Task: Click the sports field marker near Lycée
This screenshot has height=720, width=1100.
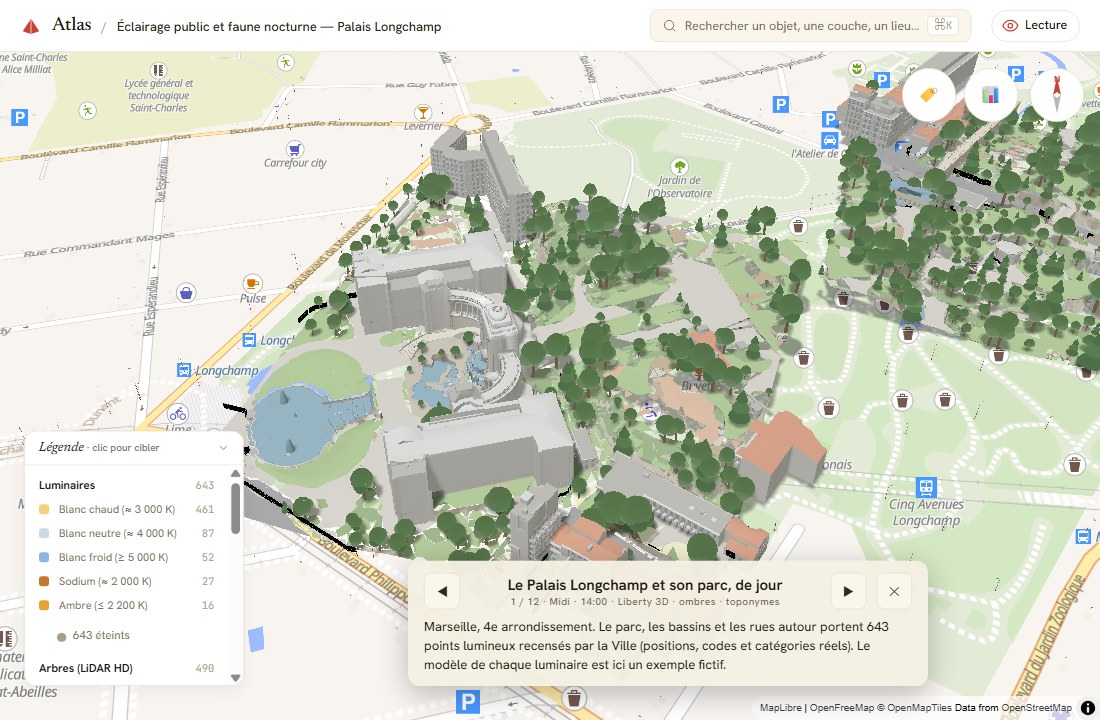Action: (x=87, y=110)
